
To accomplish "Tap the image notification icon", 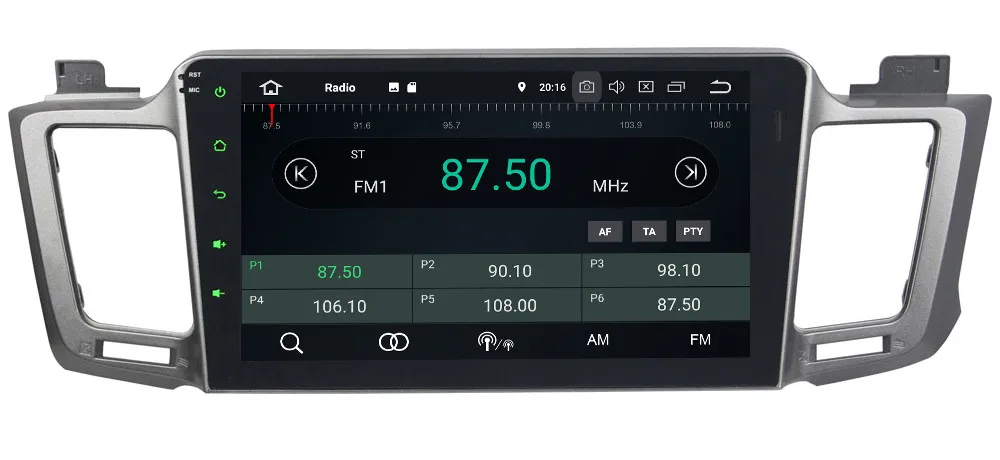I will pos(394,87).
